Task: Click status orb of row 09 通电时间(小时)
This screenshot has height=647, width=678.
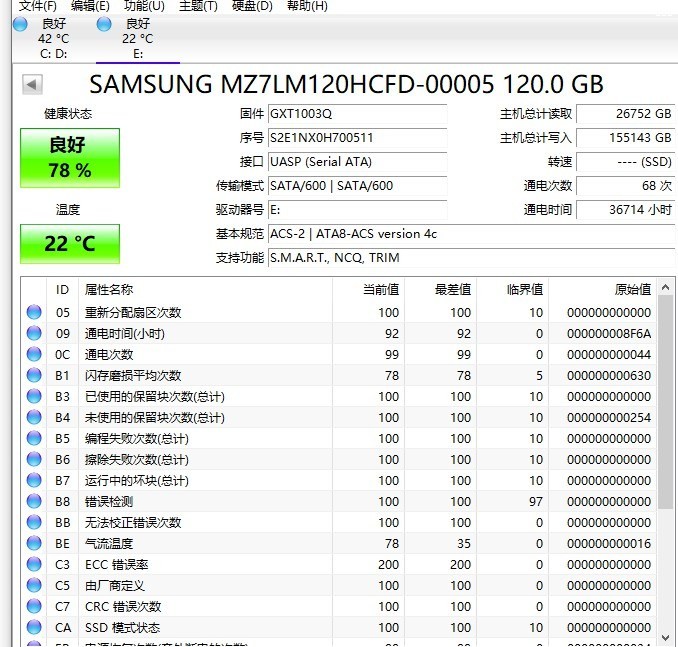Action: [x=34, y=333]
